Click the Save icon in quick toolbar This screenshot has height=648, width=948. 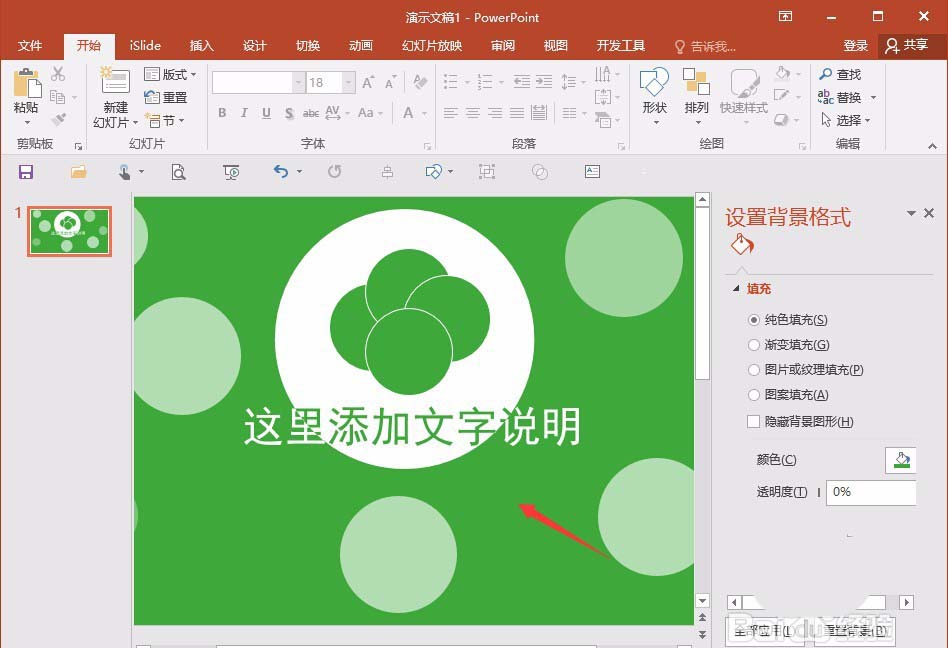tap(26, 172)
